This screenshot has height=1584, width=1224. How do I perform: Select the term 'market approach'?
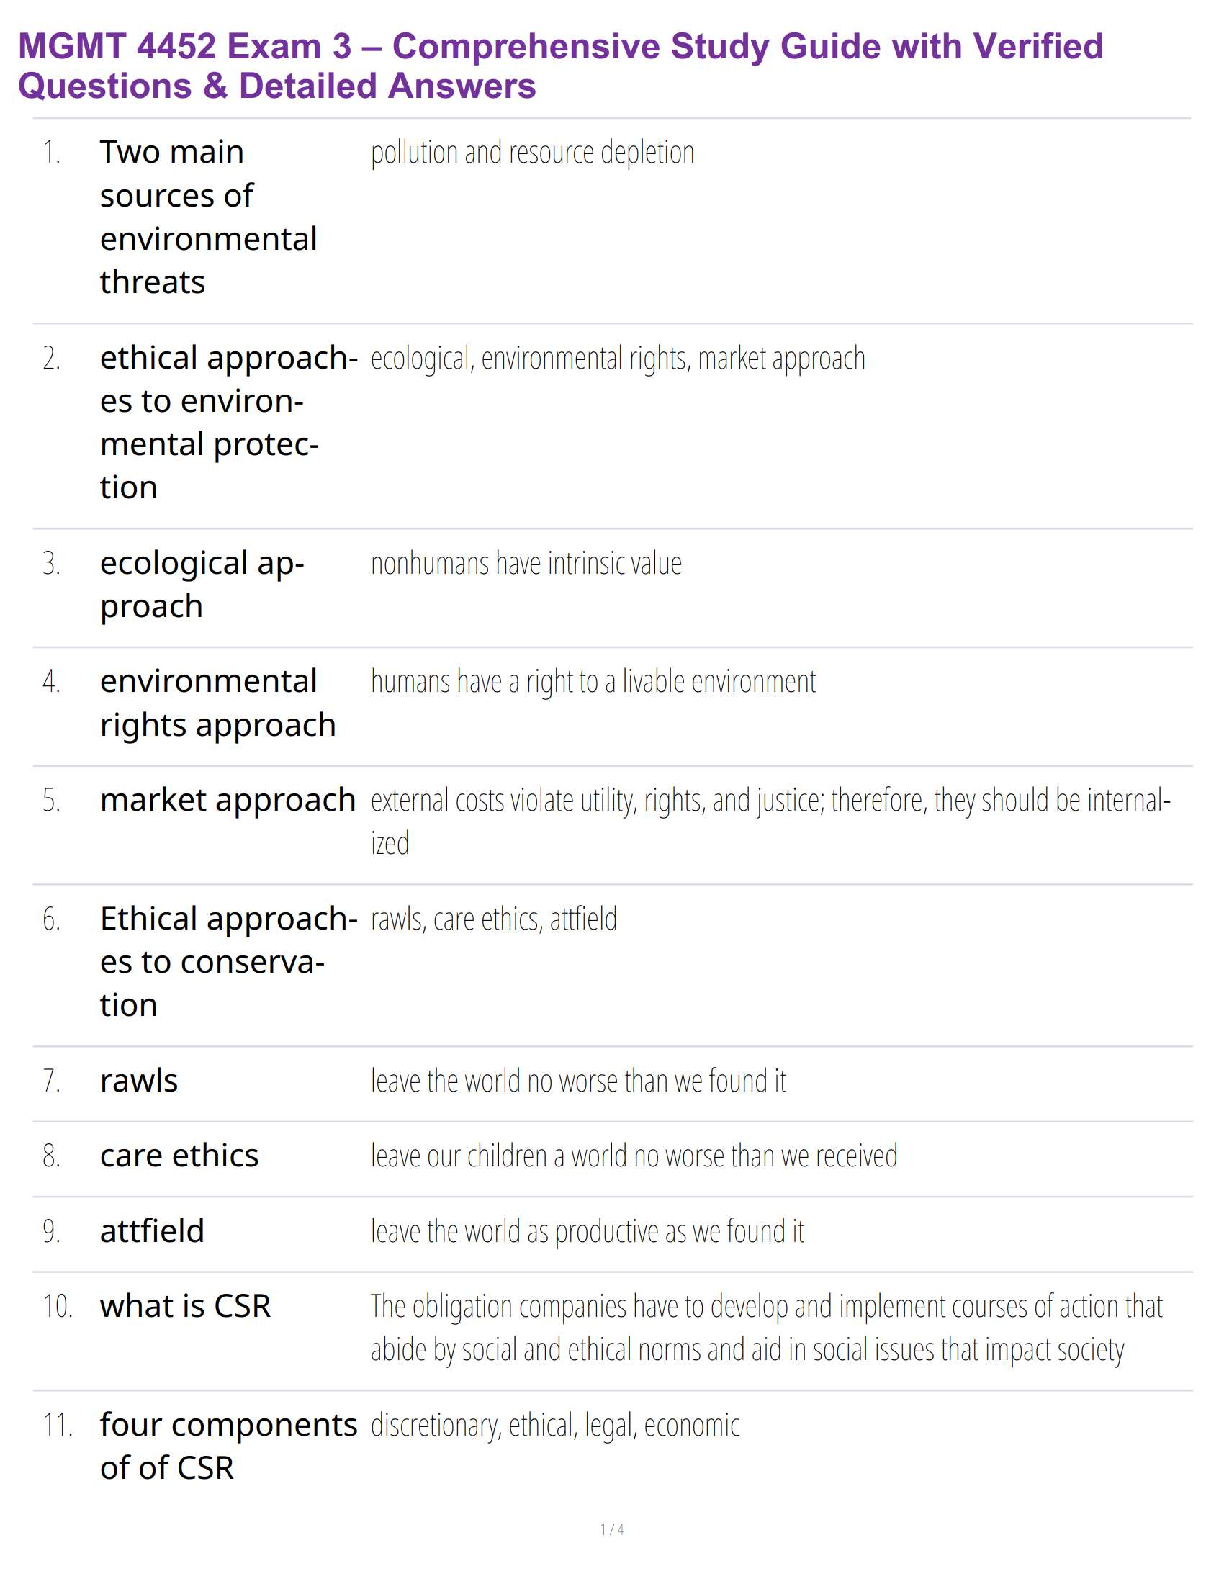(228, 800)
